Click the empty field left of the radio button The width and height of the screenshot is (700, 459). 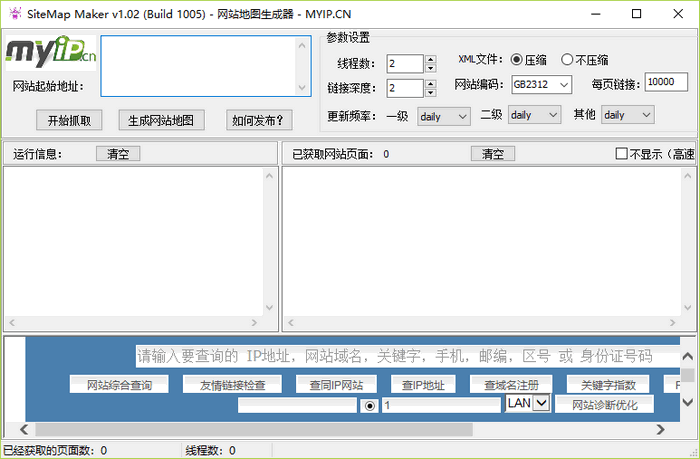(297, 405)
